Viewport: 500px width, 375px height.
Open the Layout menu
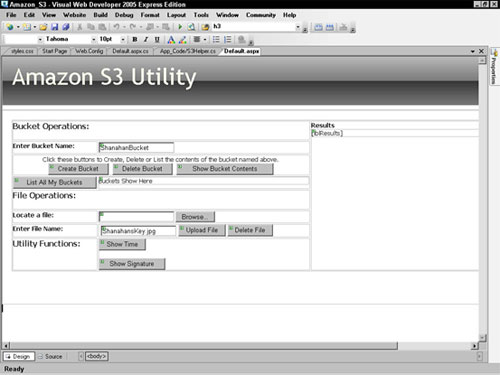tap(176, 15)
